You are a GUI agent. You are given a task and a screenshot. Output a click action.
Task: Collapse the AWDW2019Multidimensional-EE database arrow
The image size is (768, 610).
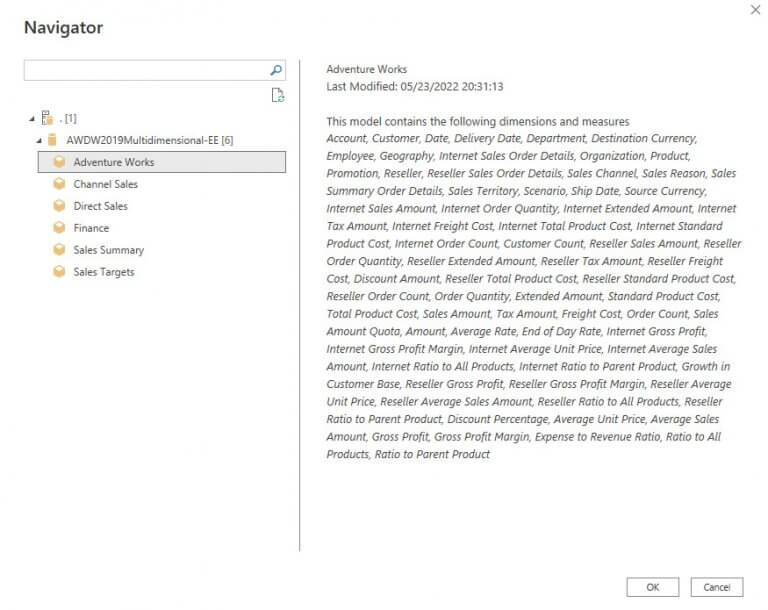pyautogui.click(x=39, y=141)
